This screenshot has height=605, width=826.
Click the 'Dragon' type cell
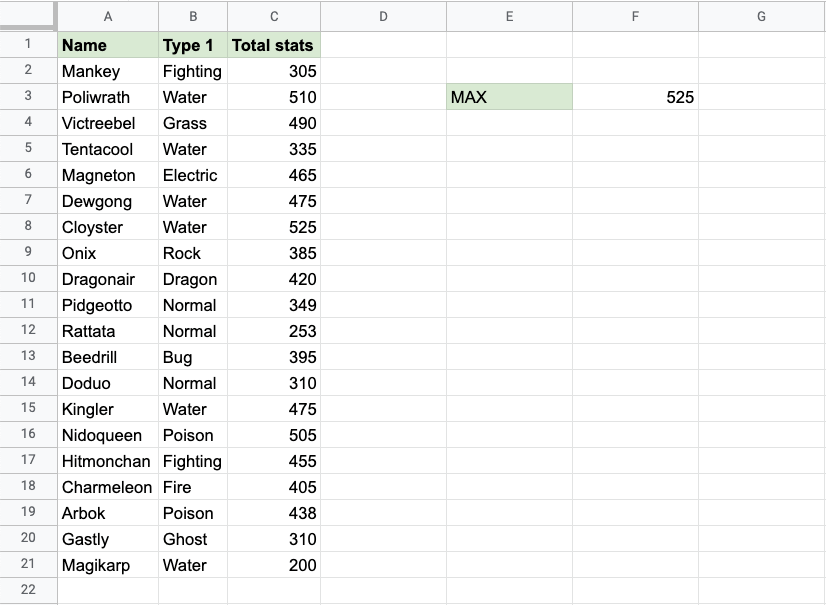(193, 279)
